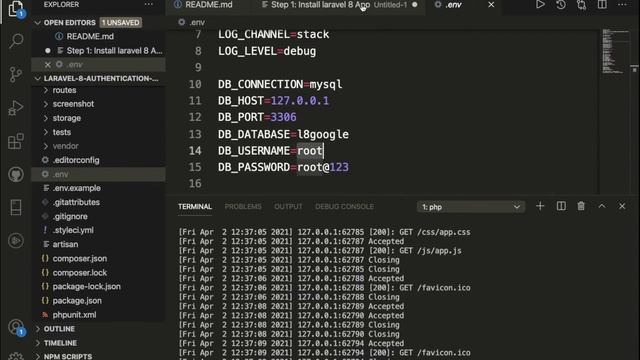Open the .gitattributes file
This screenshot has width=640, height=360.
76,202
